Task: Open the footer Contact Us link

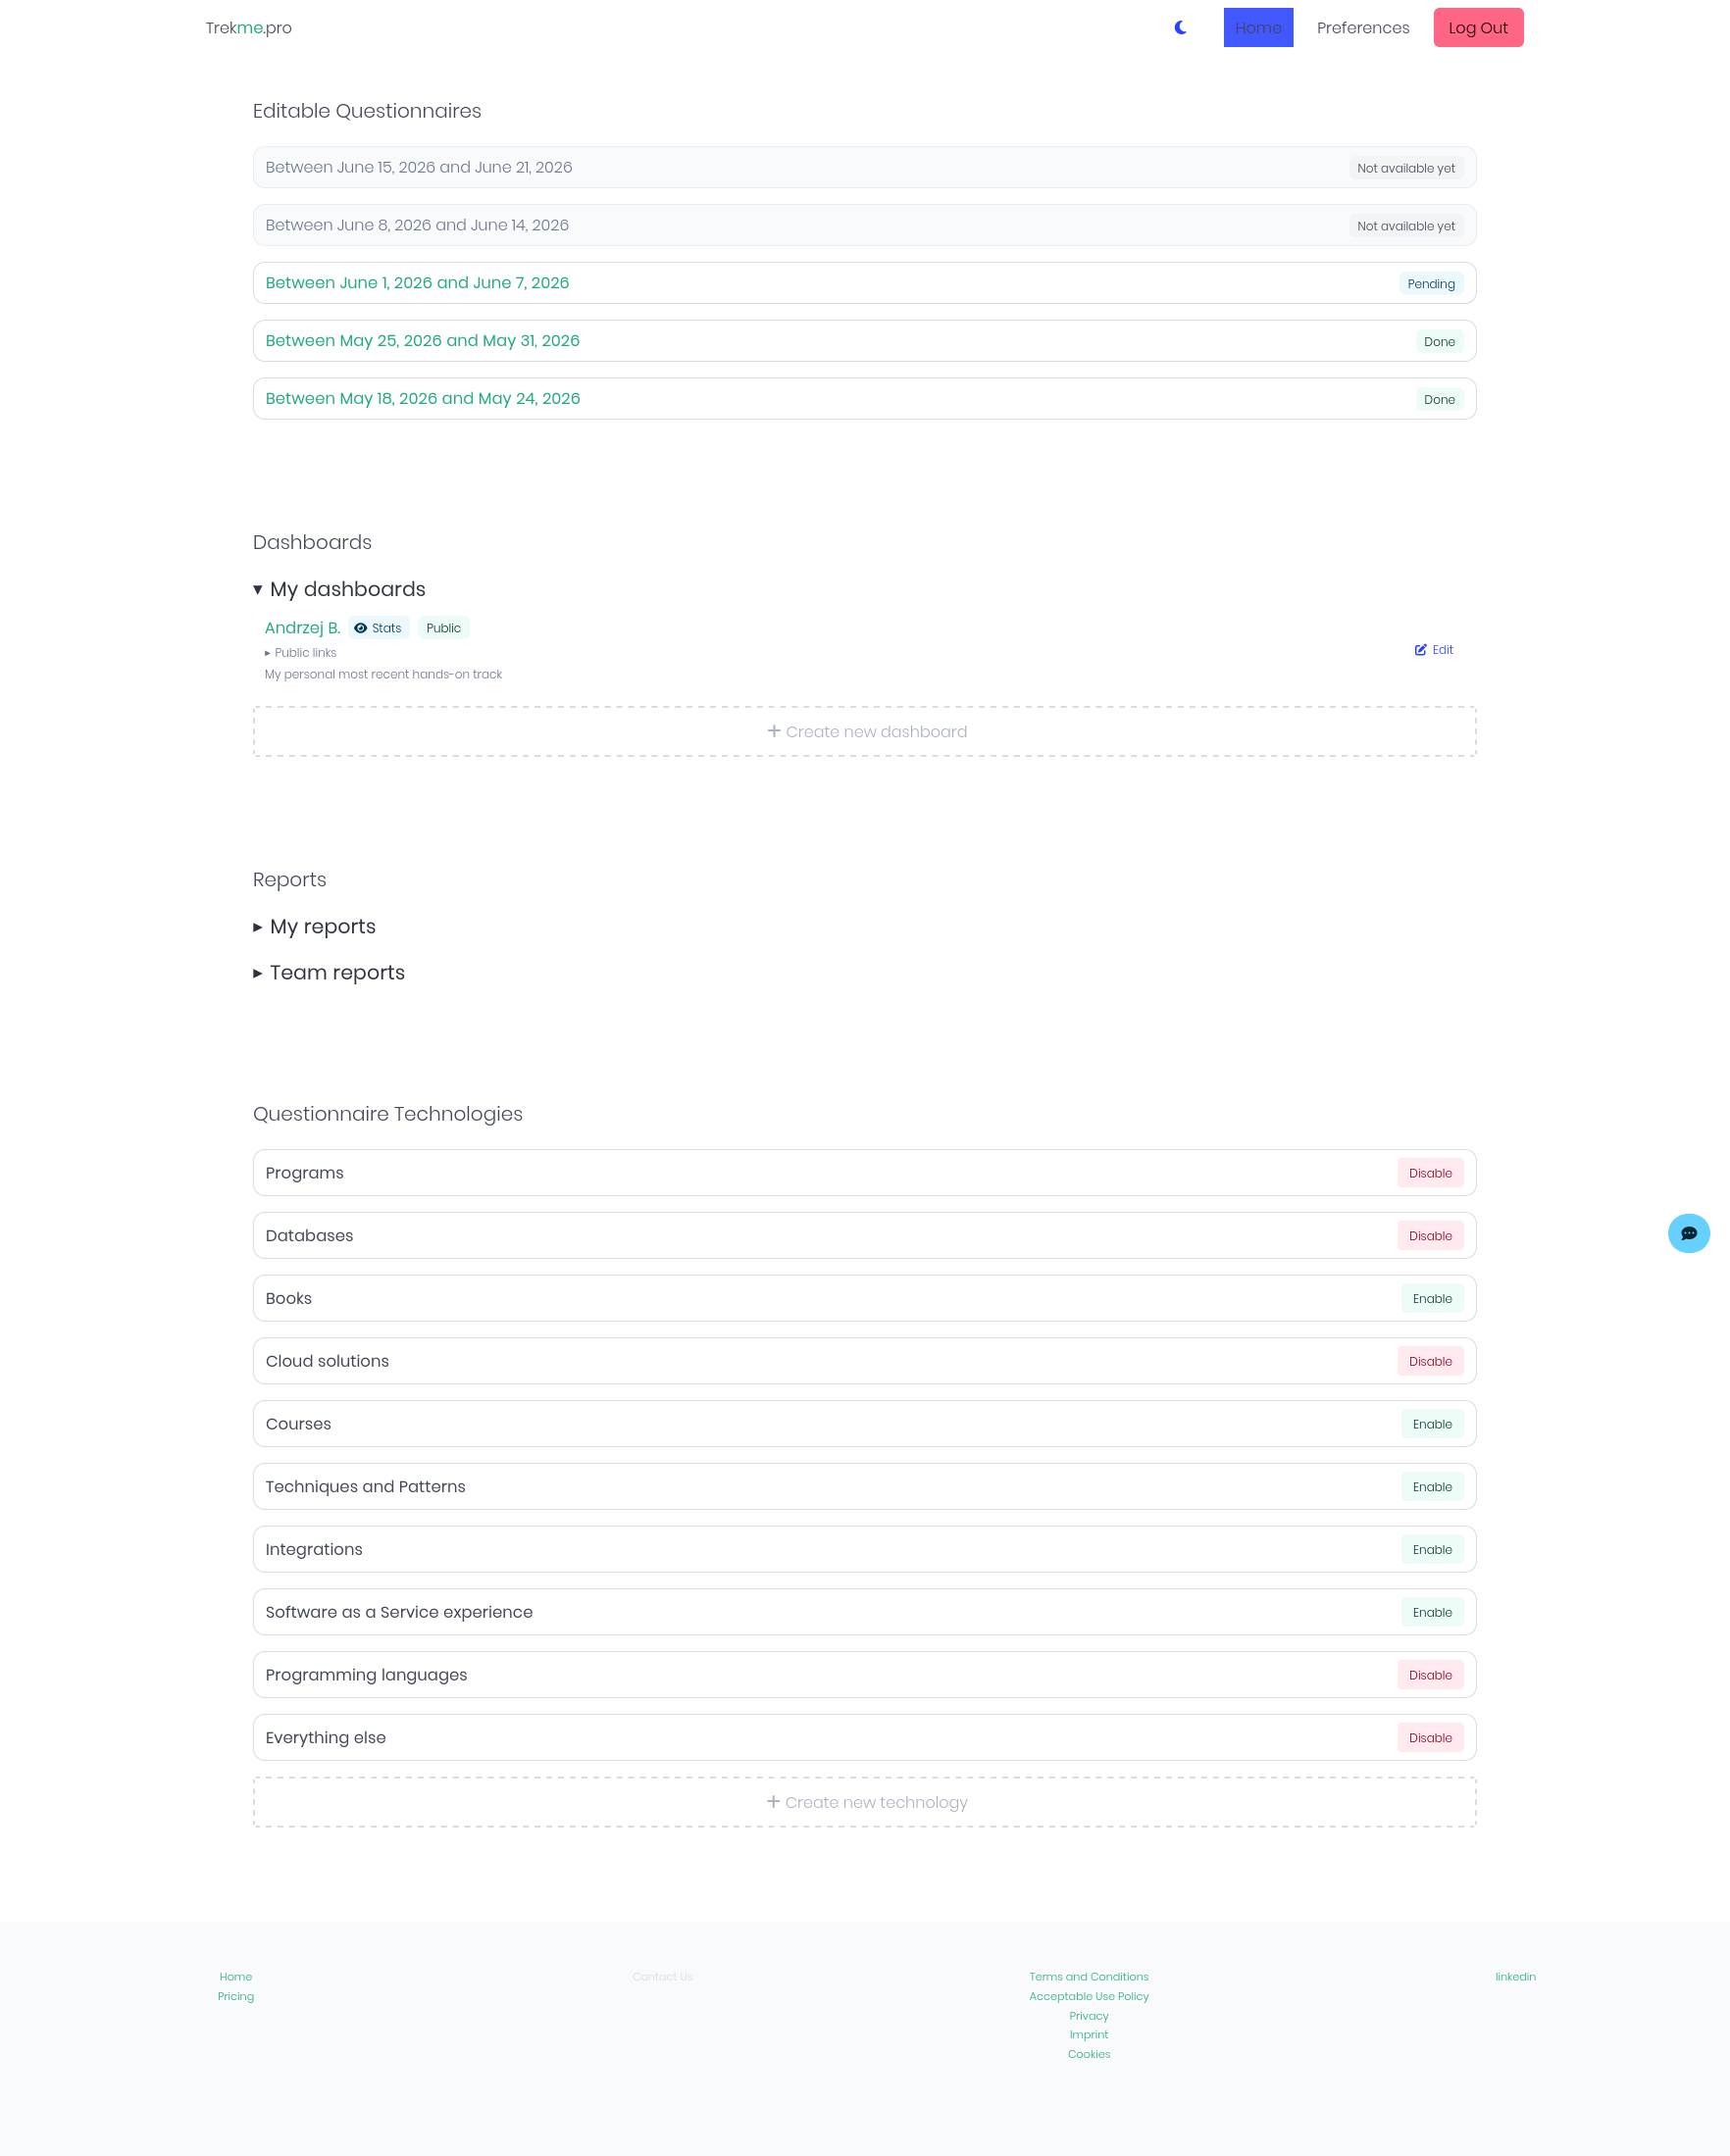Action: coord(662,1977)
